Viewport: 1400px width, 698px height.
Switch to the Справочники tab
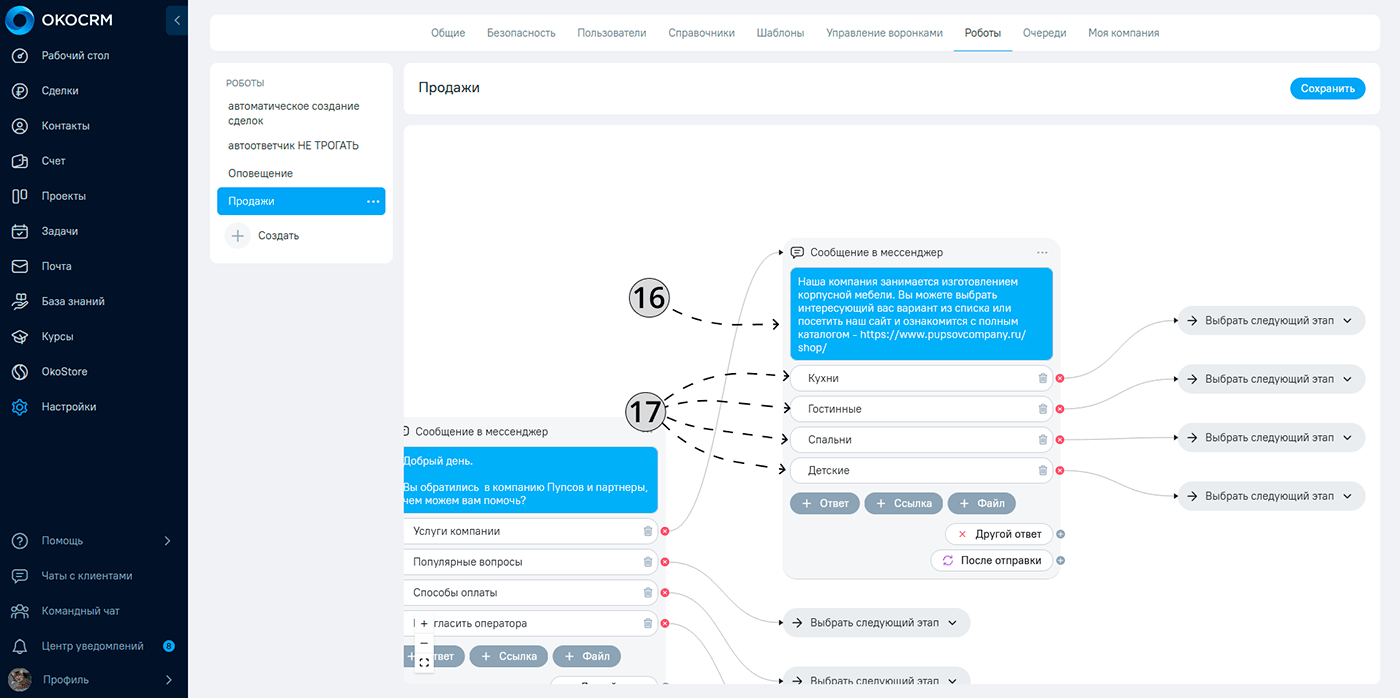coord(701,33)
